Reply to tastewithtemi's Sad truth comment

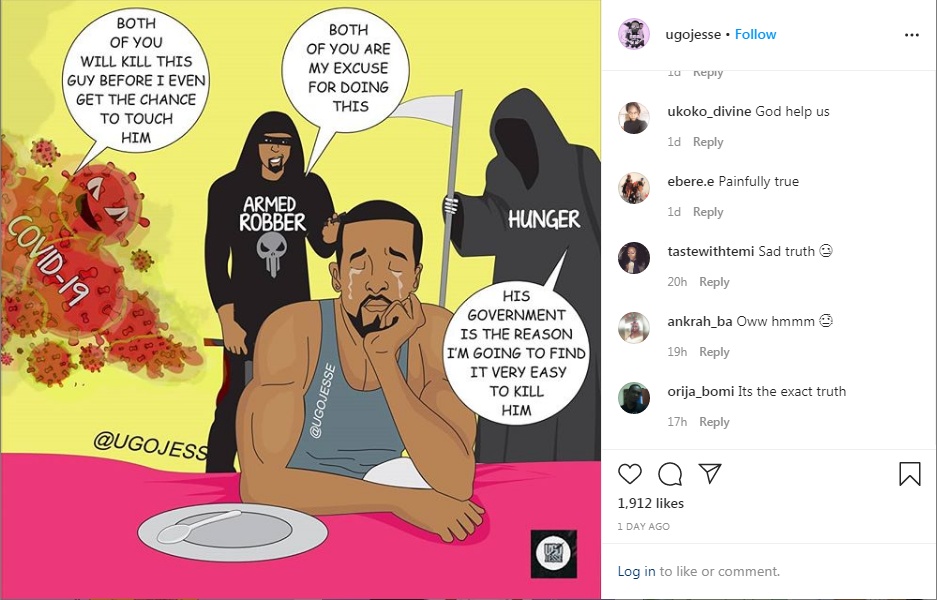pos(715,282)
